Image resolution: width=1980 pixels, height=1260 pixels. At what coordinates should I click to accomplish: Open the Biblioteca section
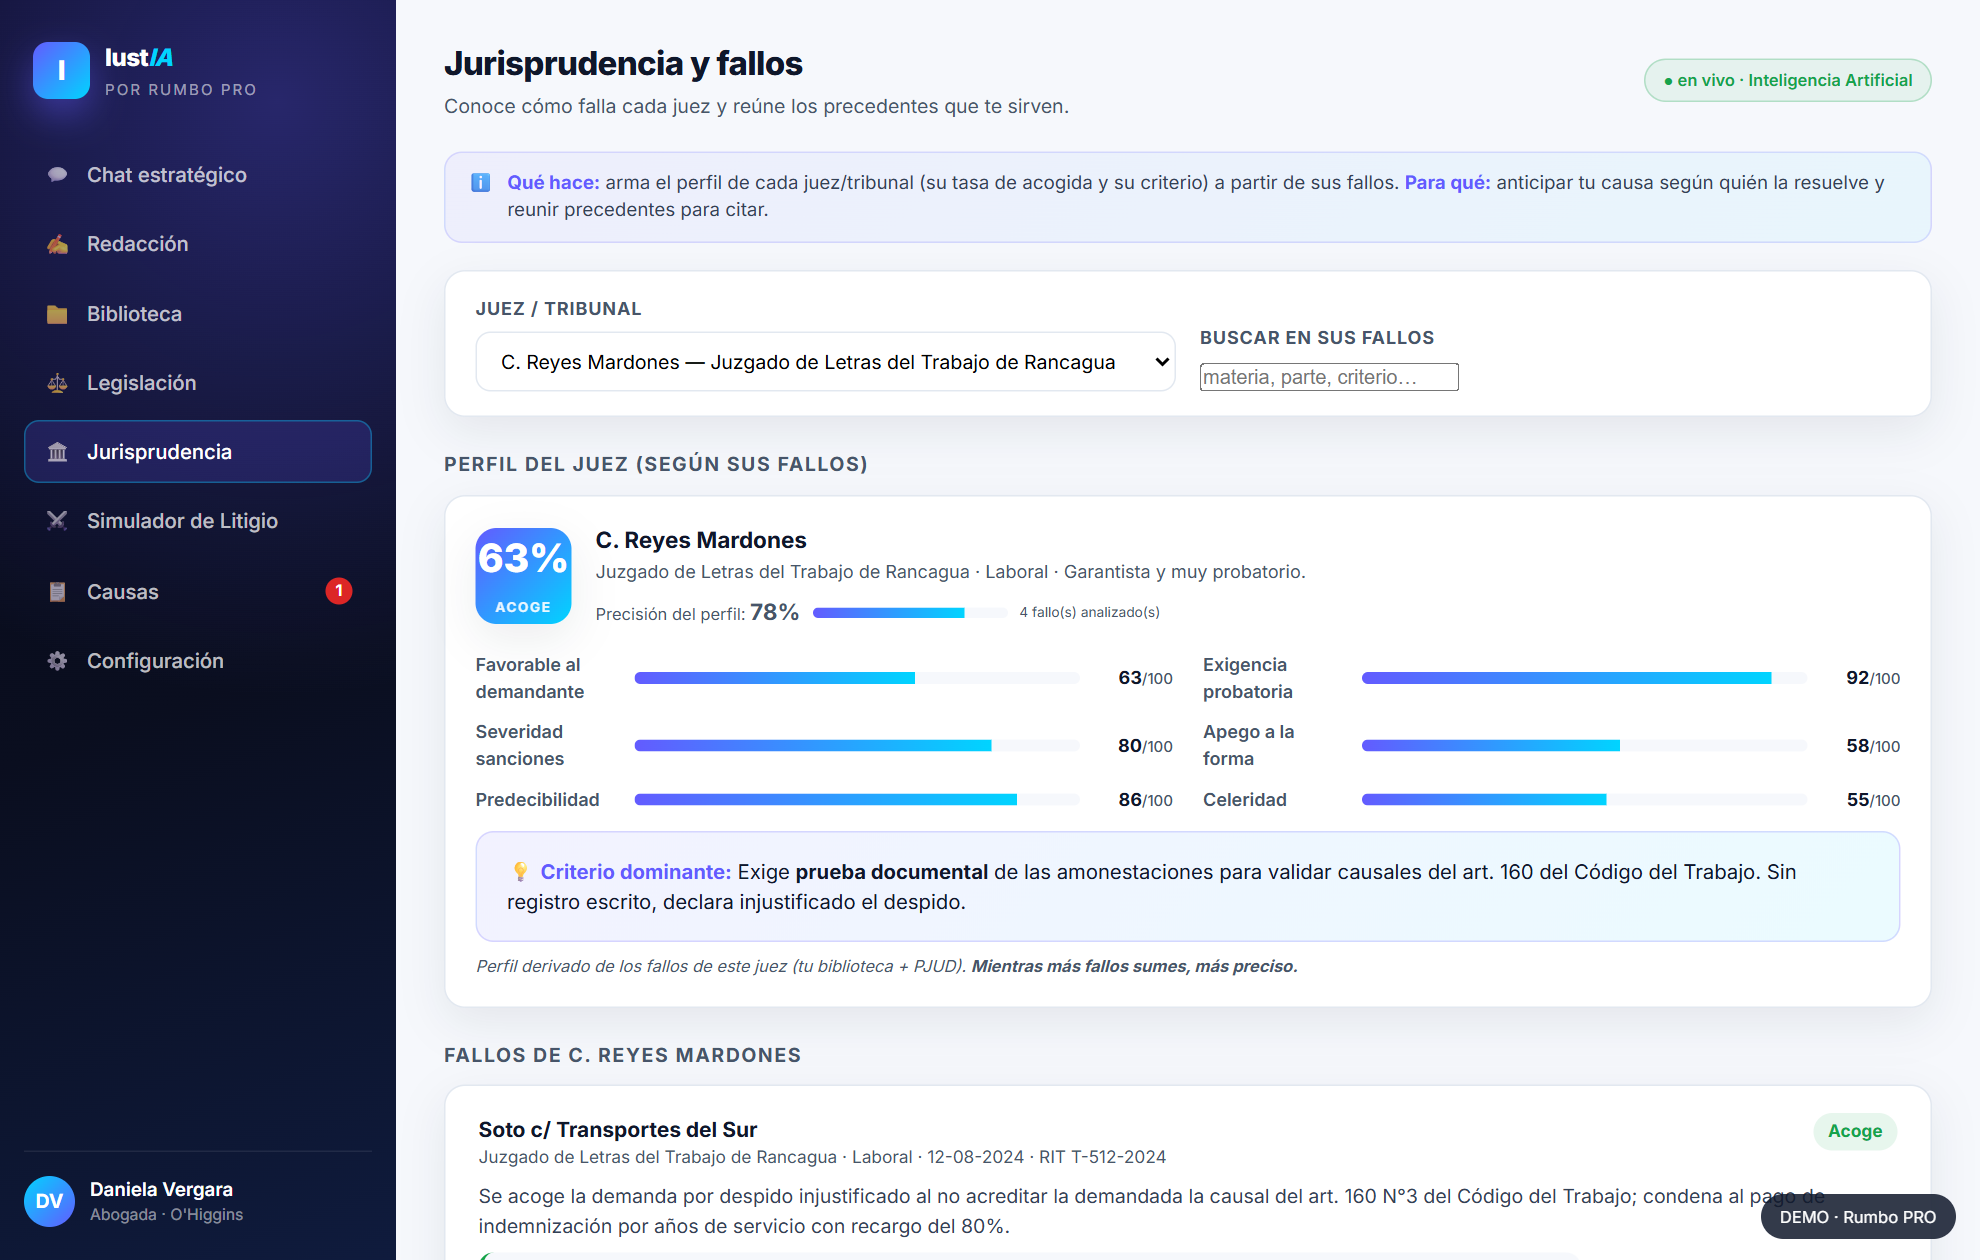(x=198, y=314)
